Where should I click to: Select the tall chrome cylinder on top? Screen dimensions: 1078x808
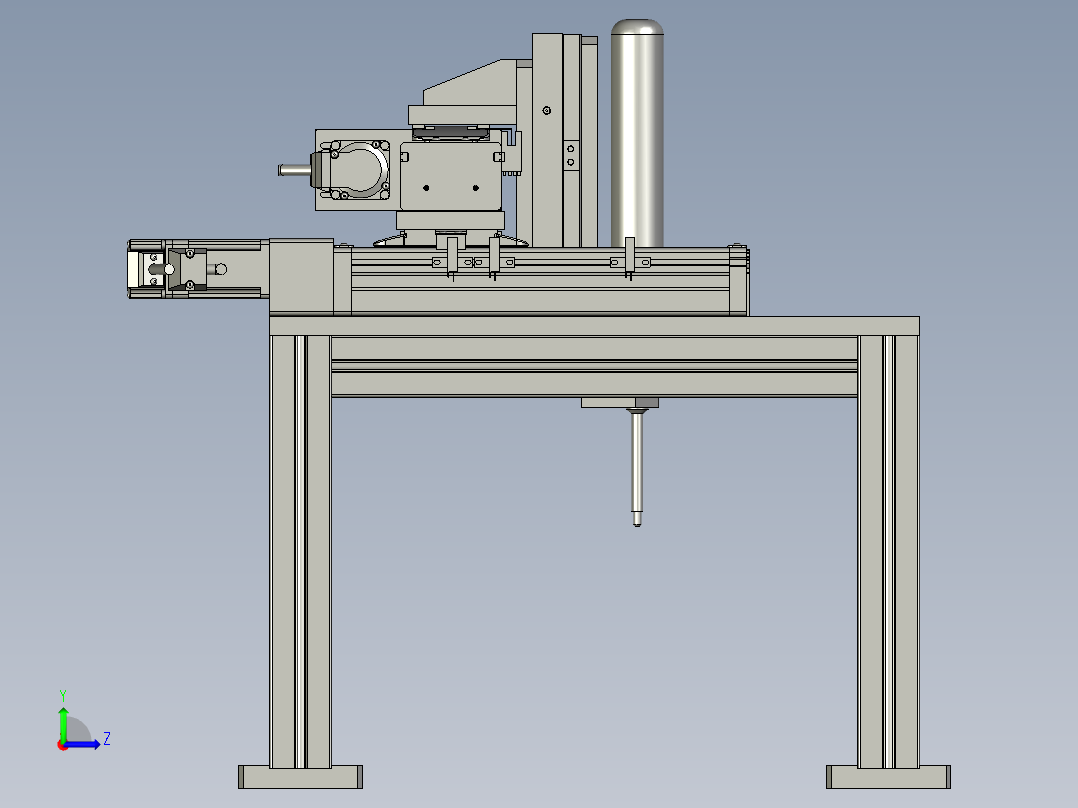click(x=637, y=133)
